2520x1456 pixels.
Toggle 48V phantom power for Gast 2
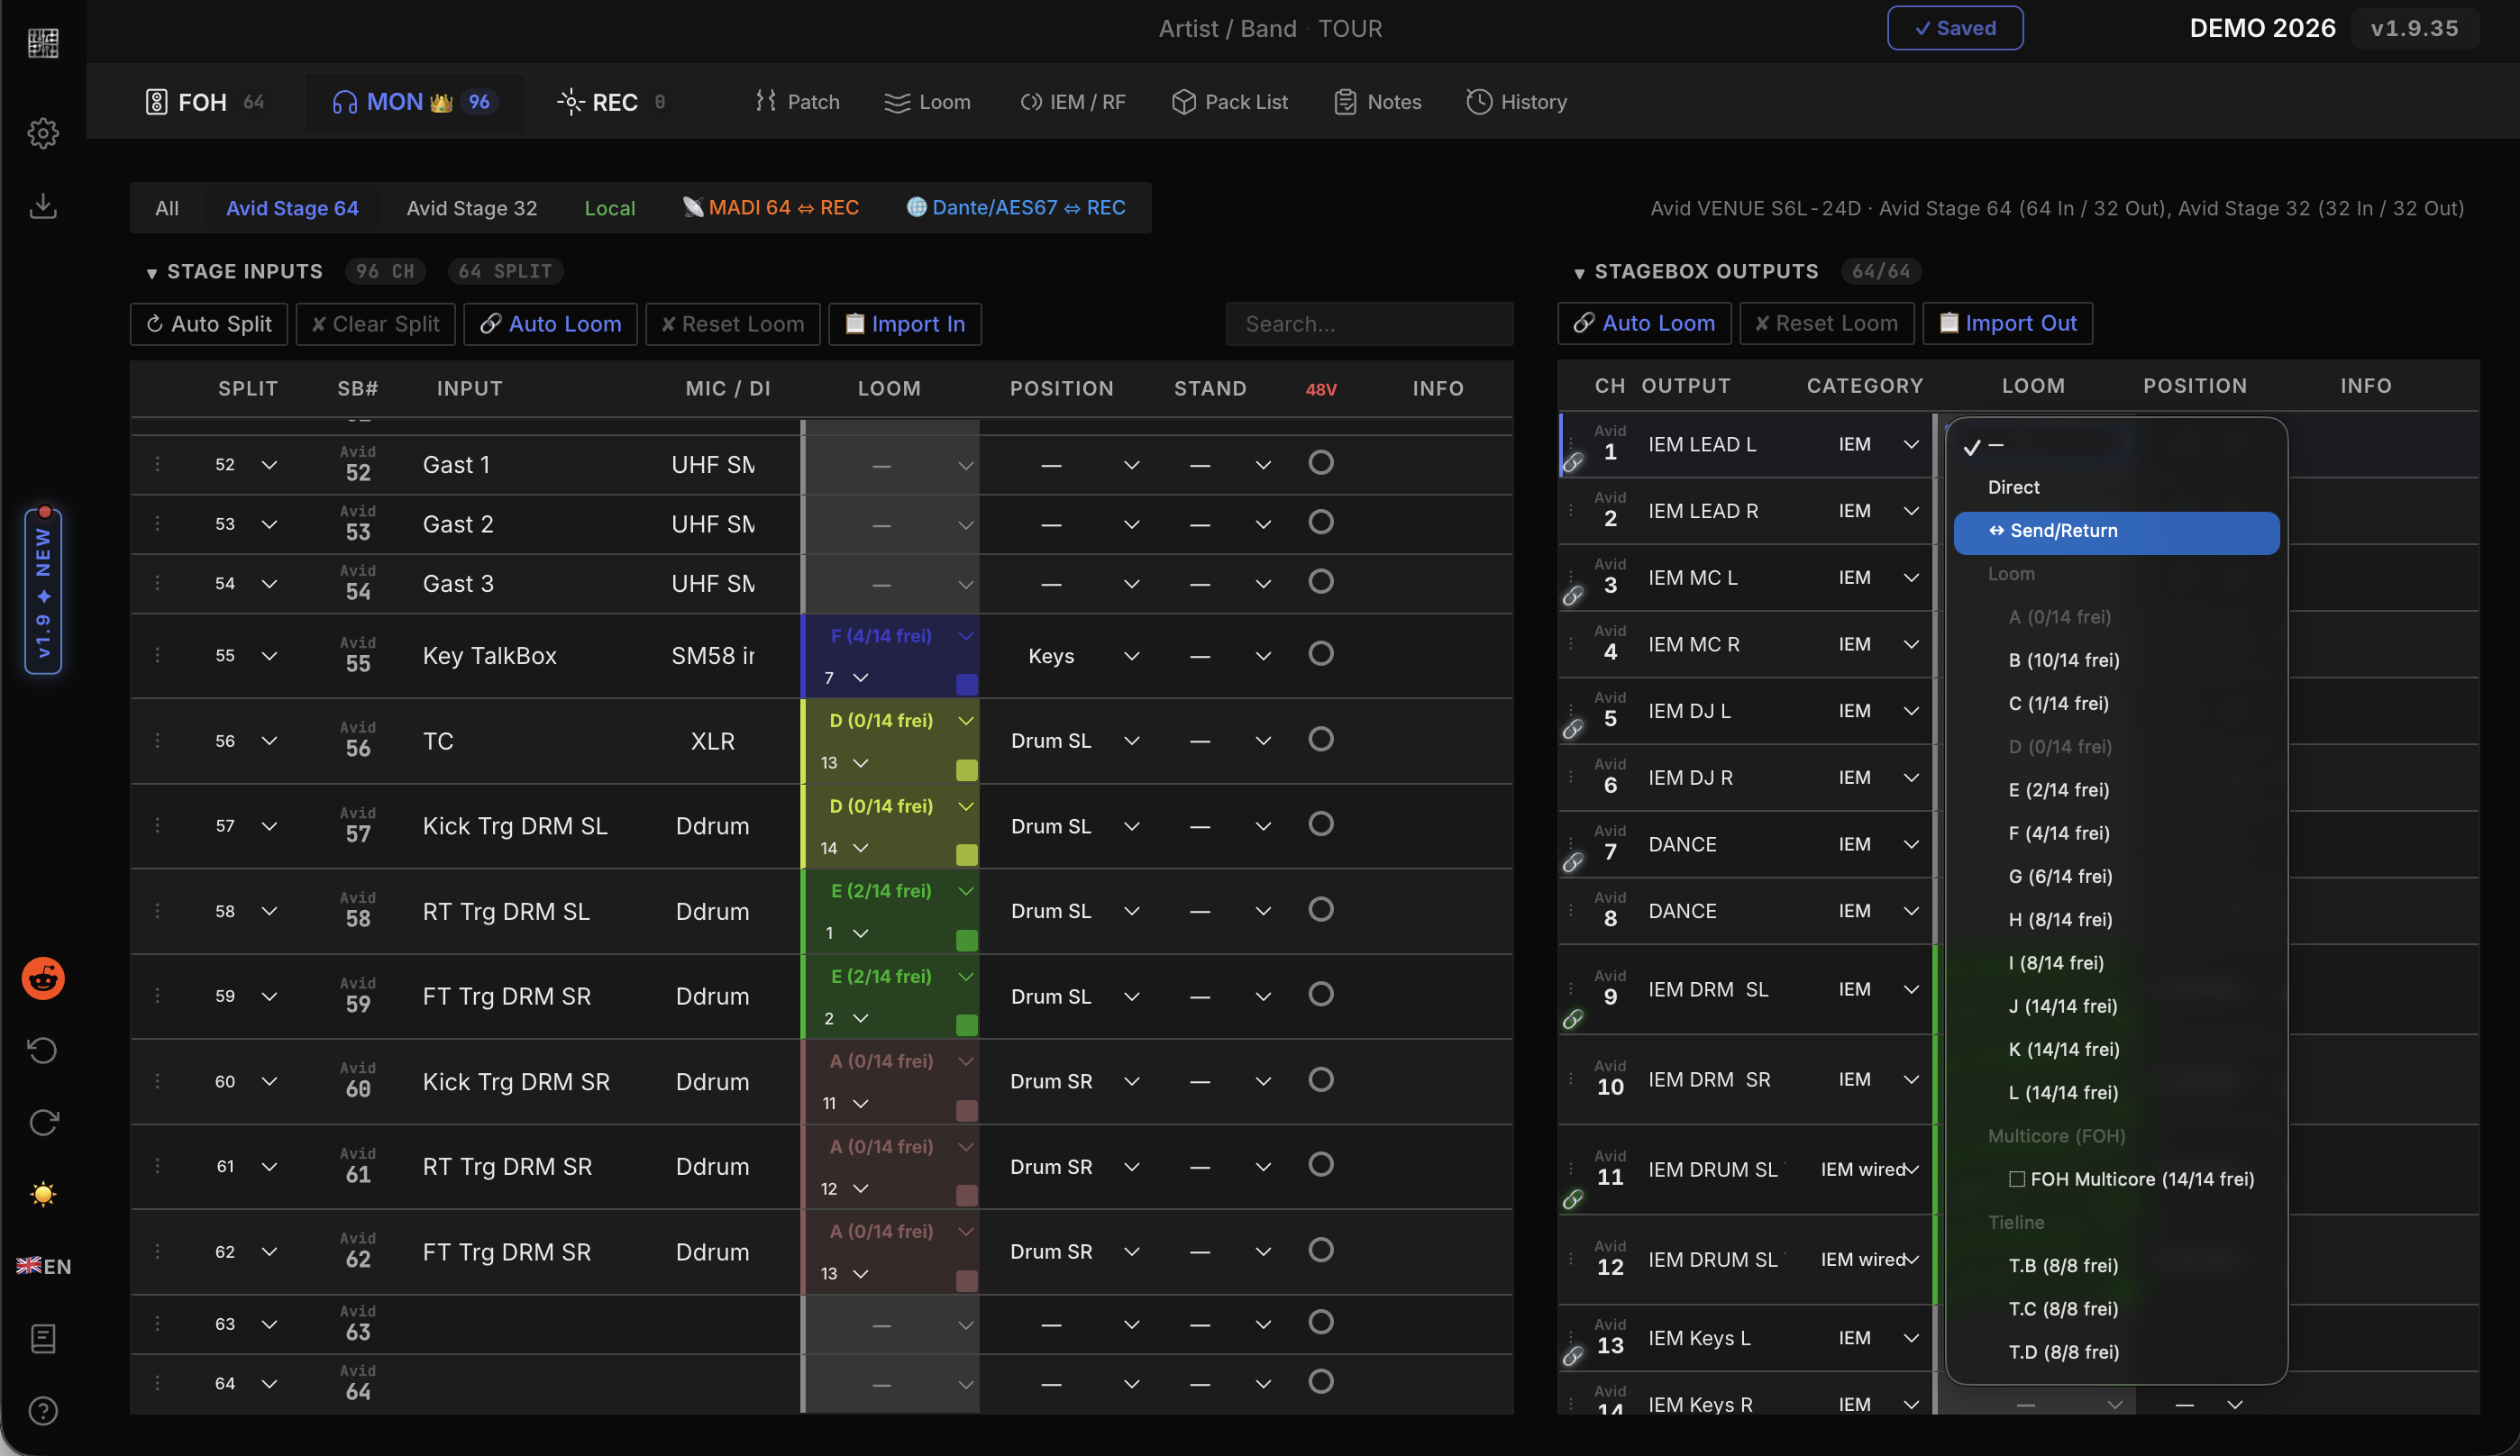(x=1321, y=522)
